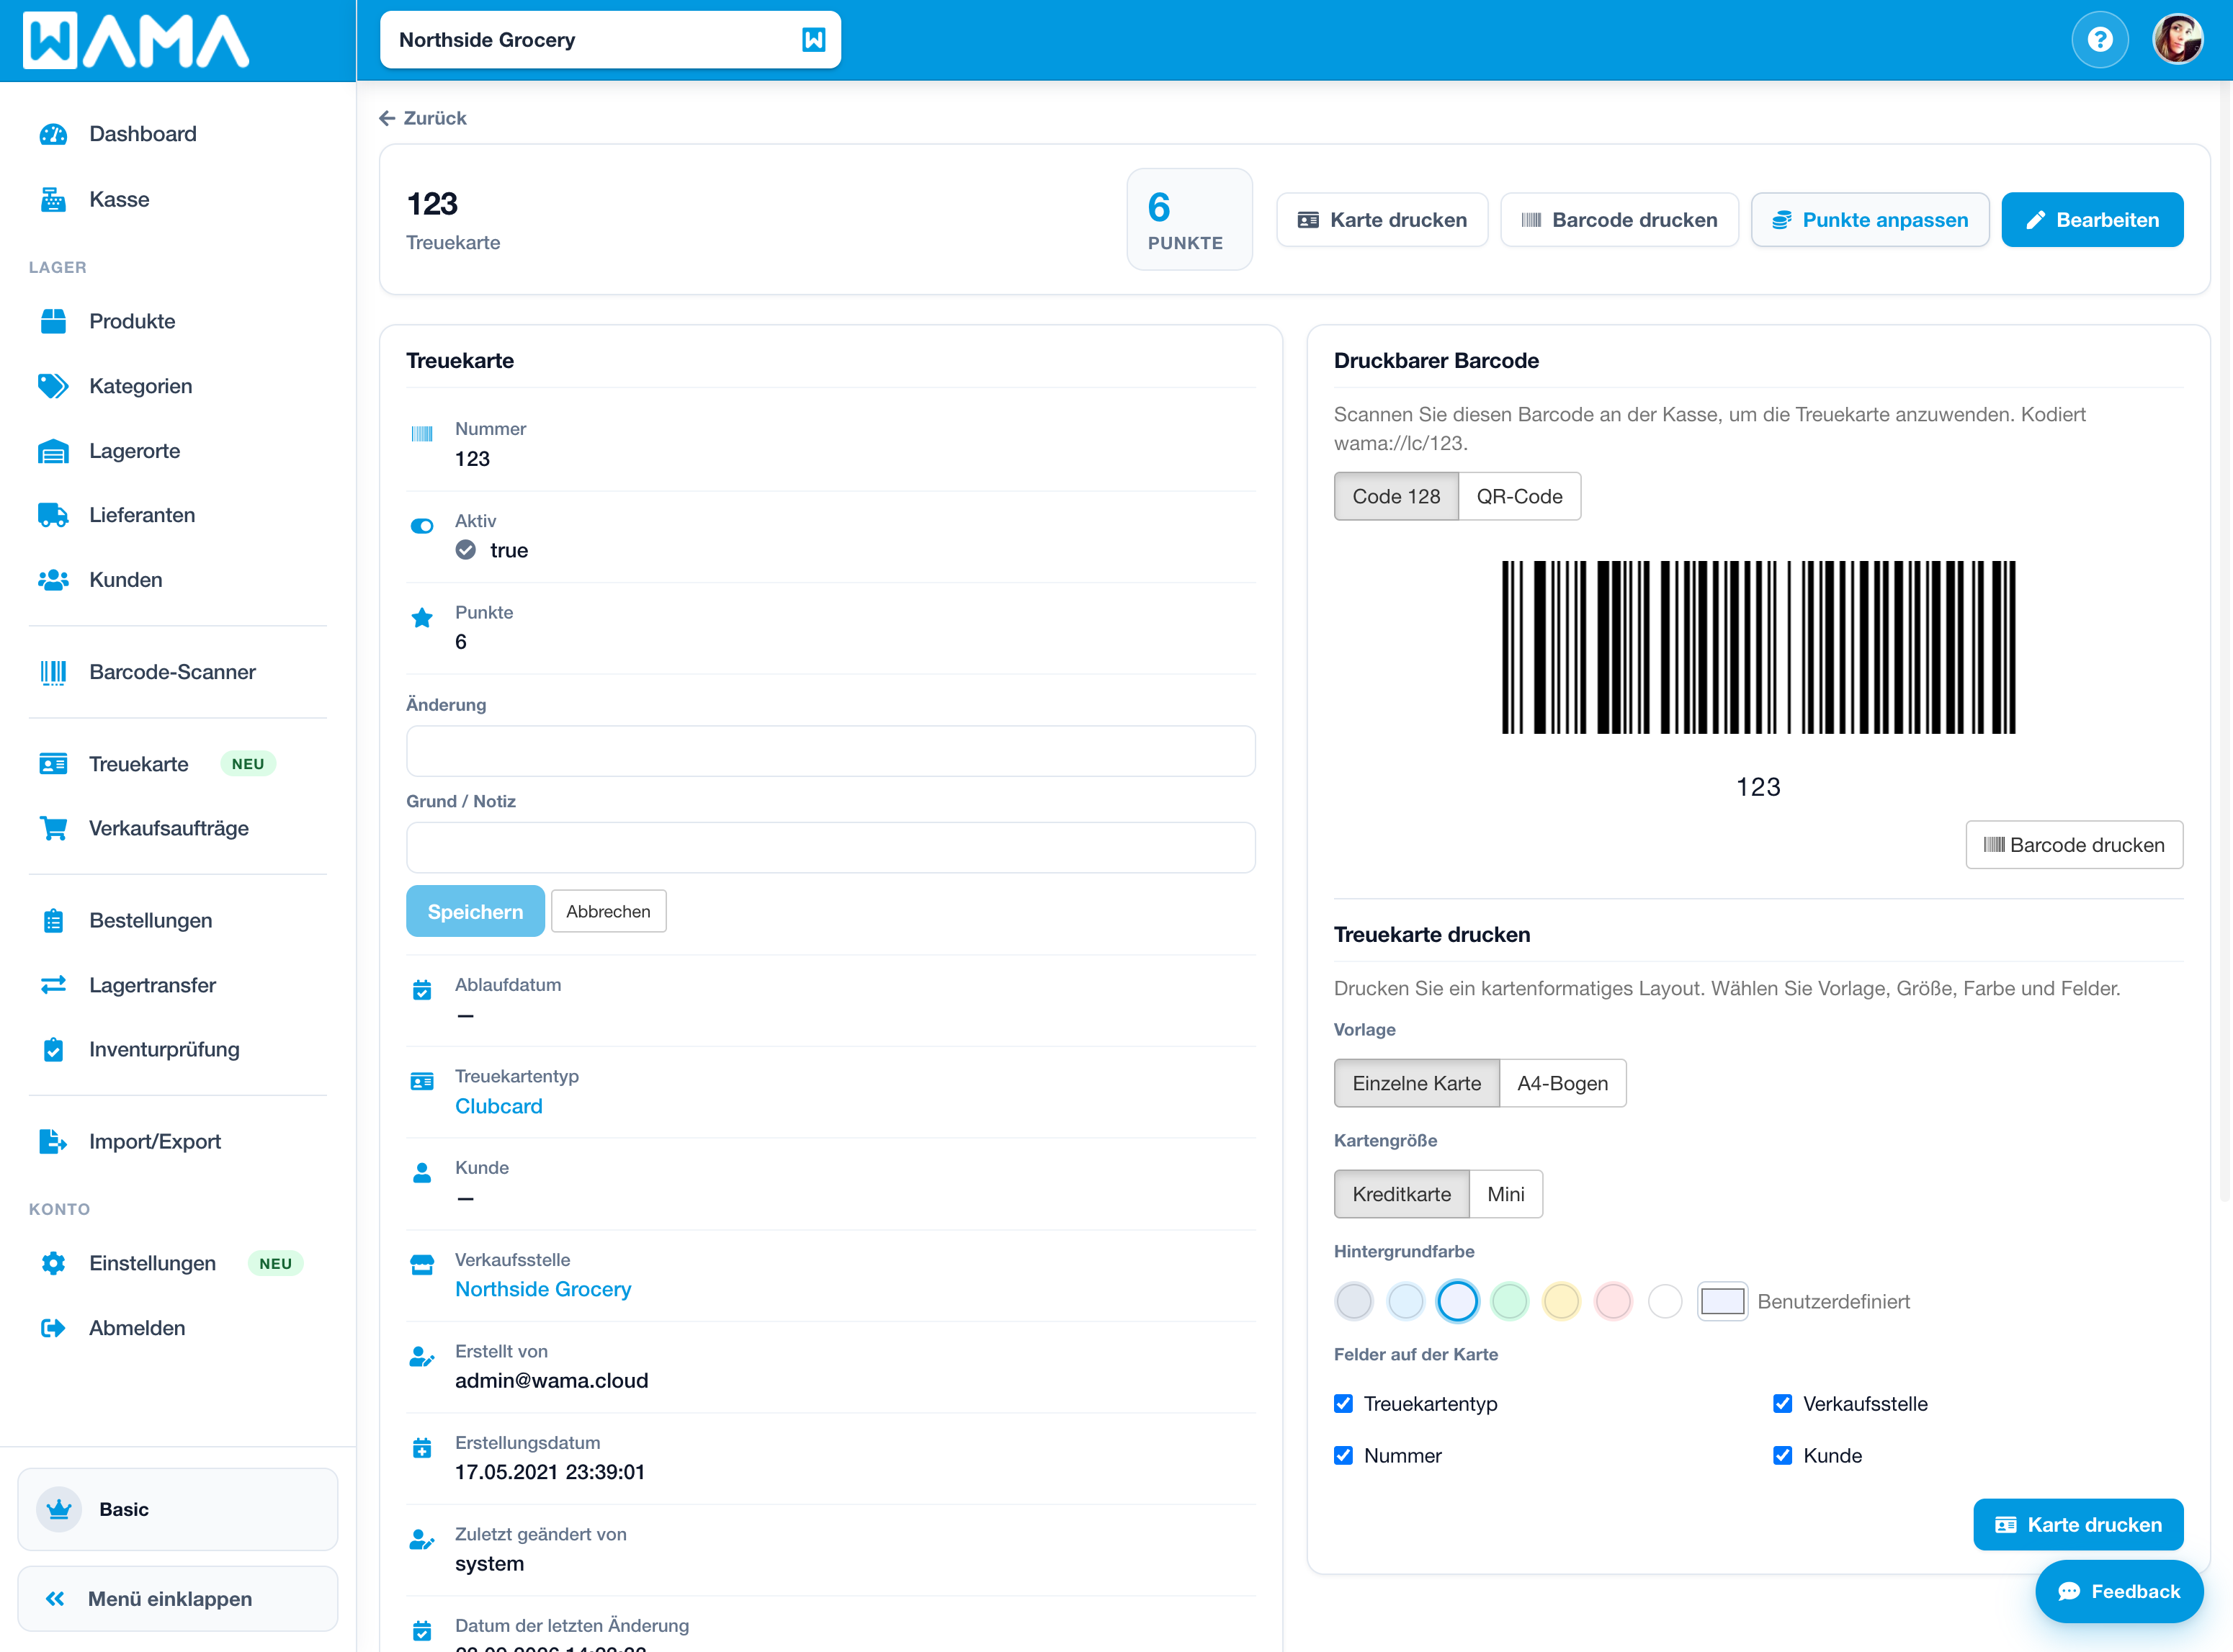Screen dimensions: 2233x1652
Task: Navigate to Verkaufsaufträge
Action: [x=178, y=828]
